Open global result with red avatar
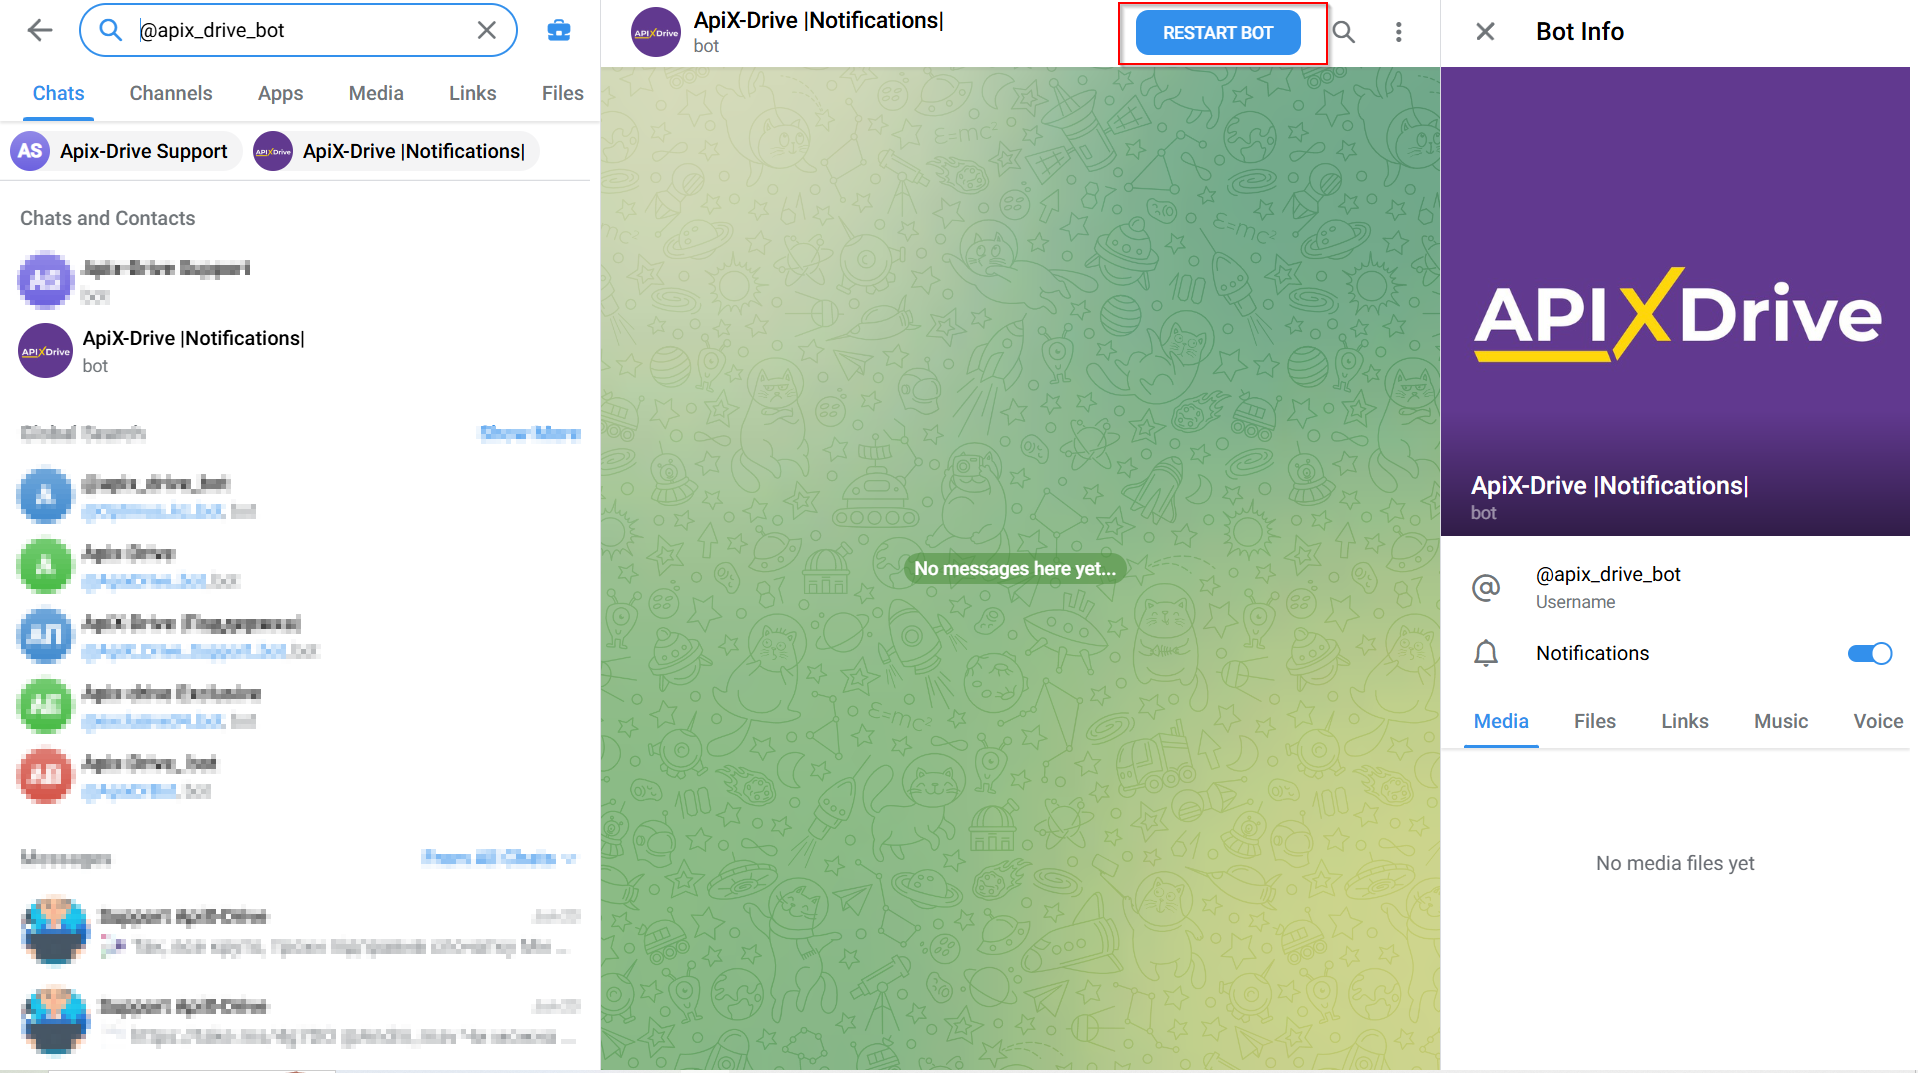Viewport: 1918px width, 1073px height. (x=299, y=776)
